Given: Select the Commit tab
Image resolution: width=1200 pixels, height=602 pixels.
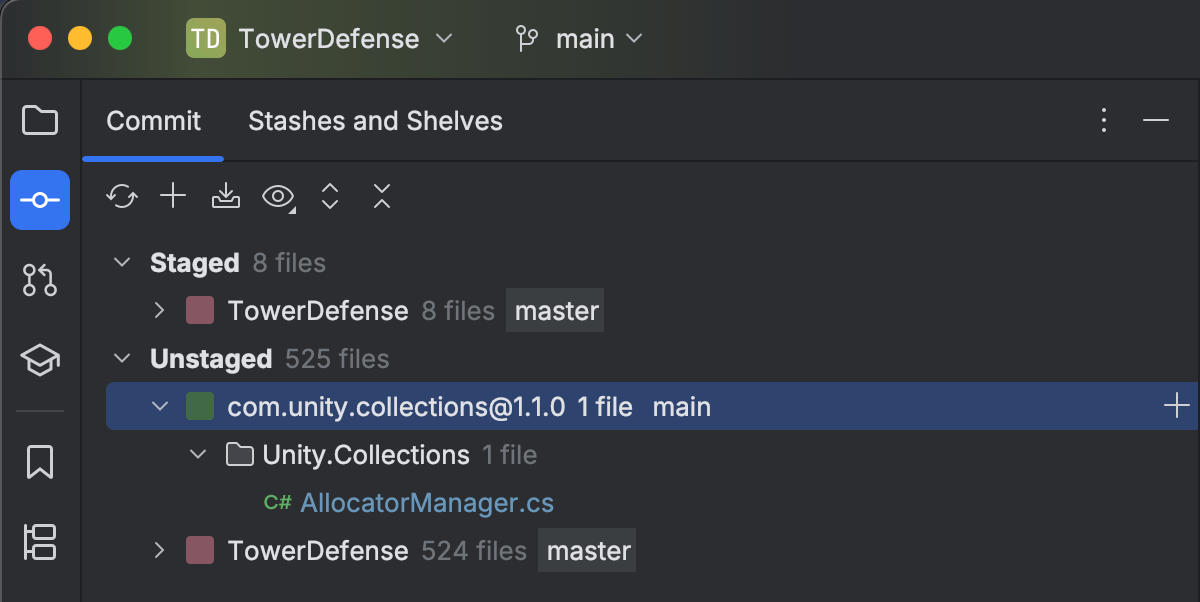Looking at the screenshot, I should coord(153,121).
